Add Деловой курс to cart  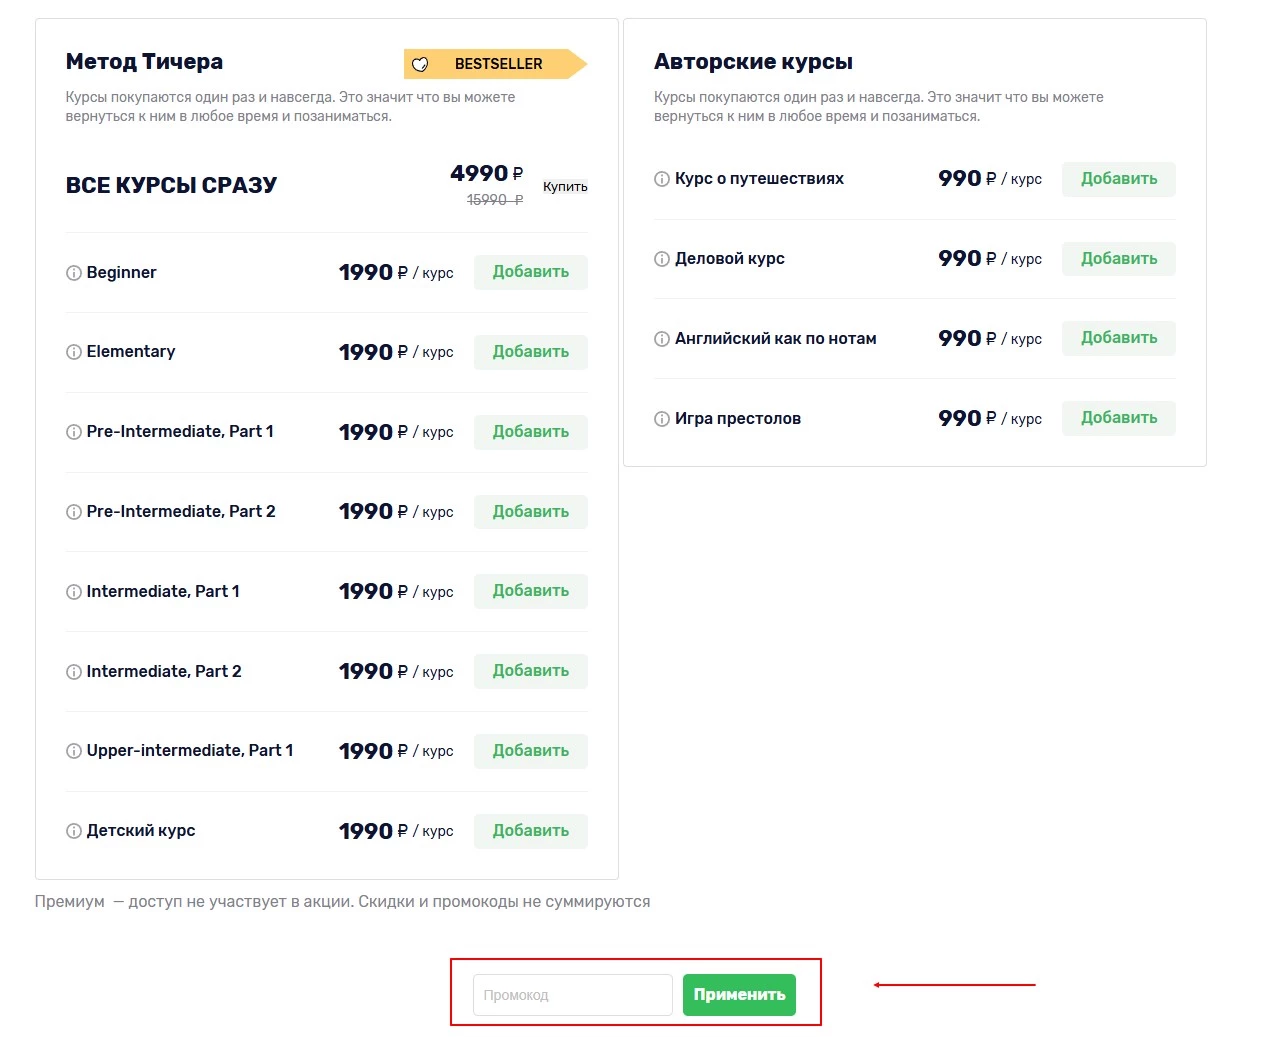pos(1118,259)
